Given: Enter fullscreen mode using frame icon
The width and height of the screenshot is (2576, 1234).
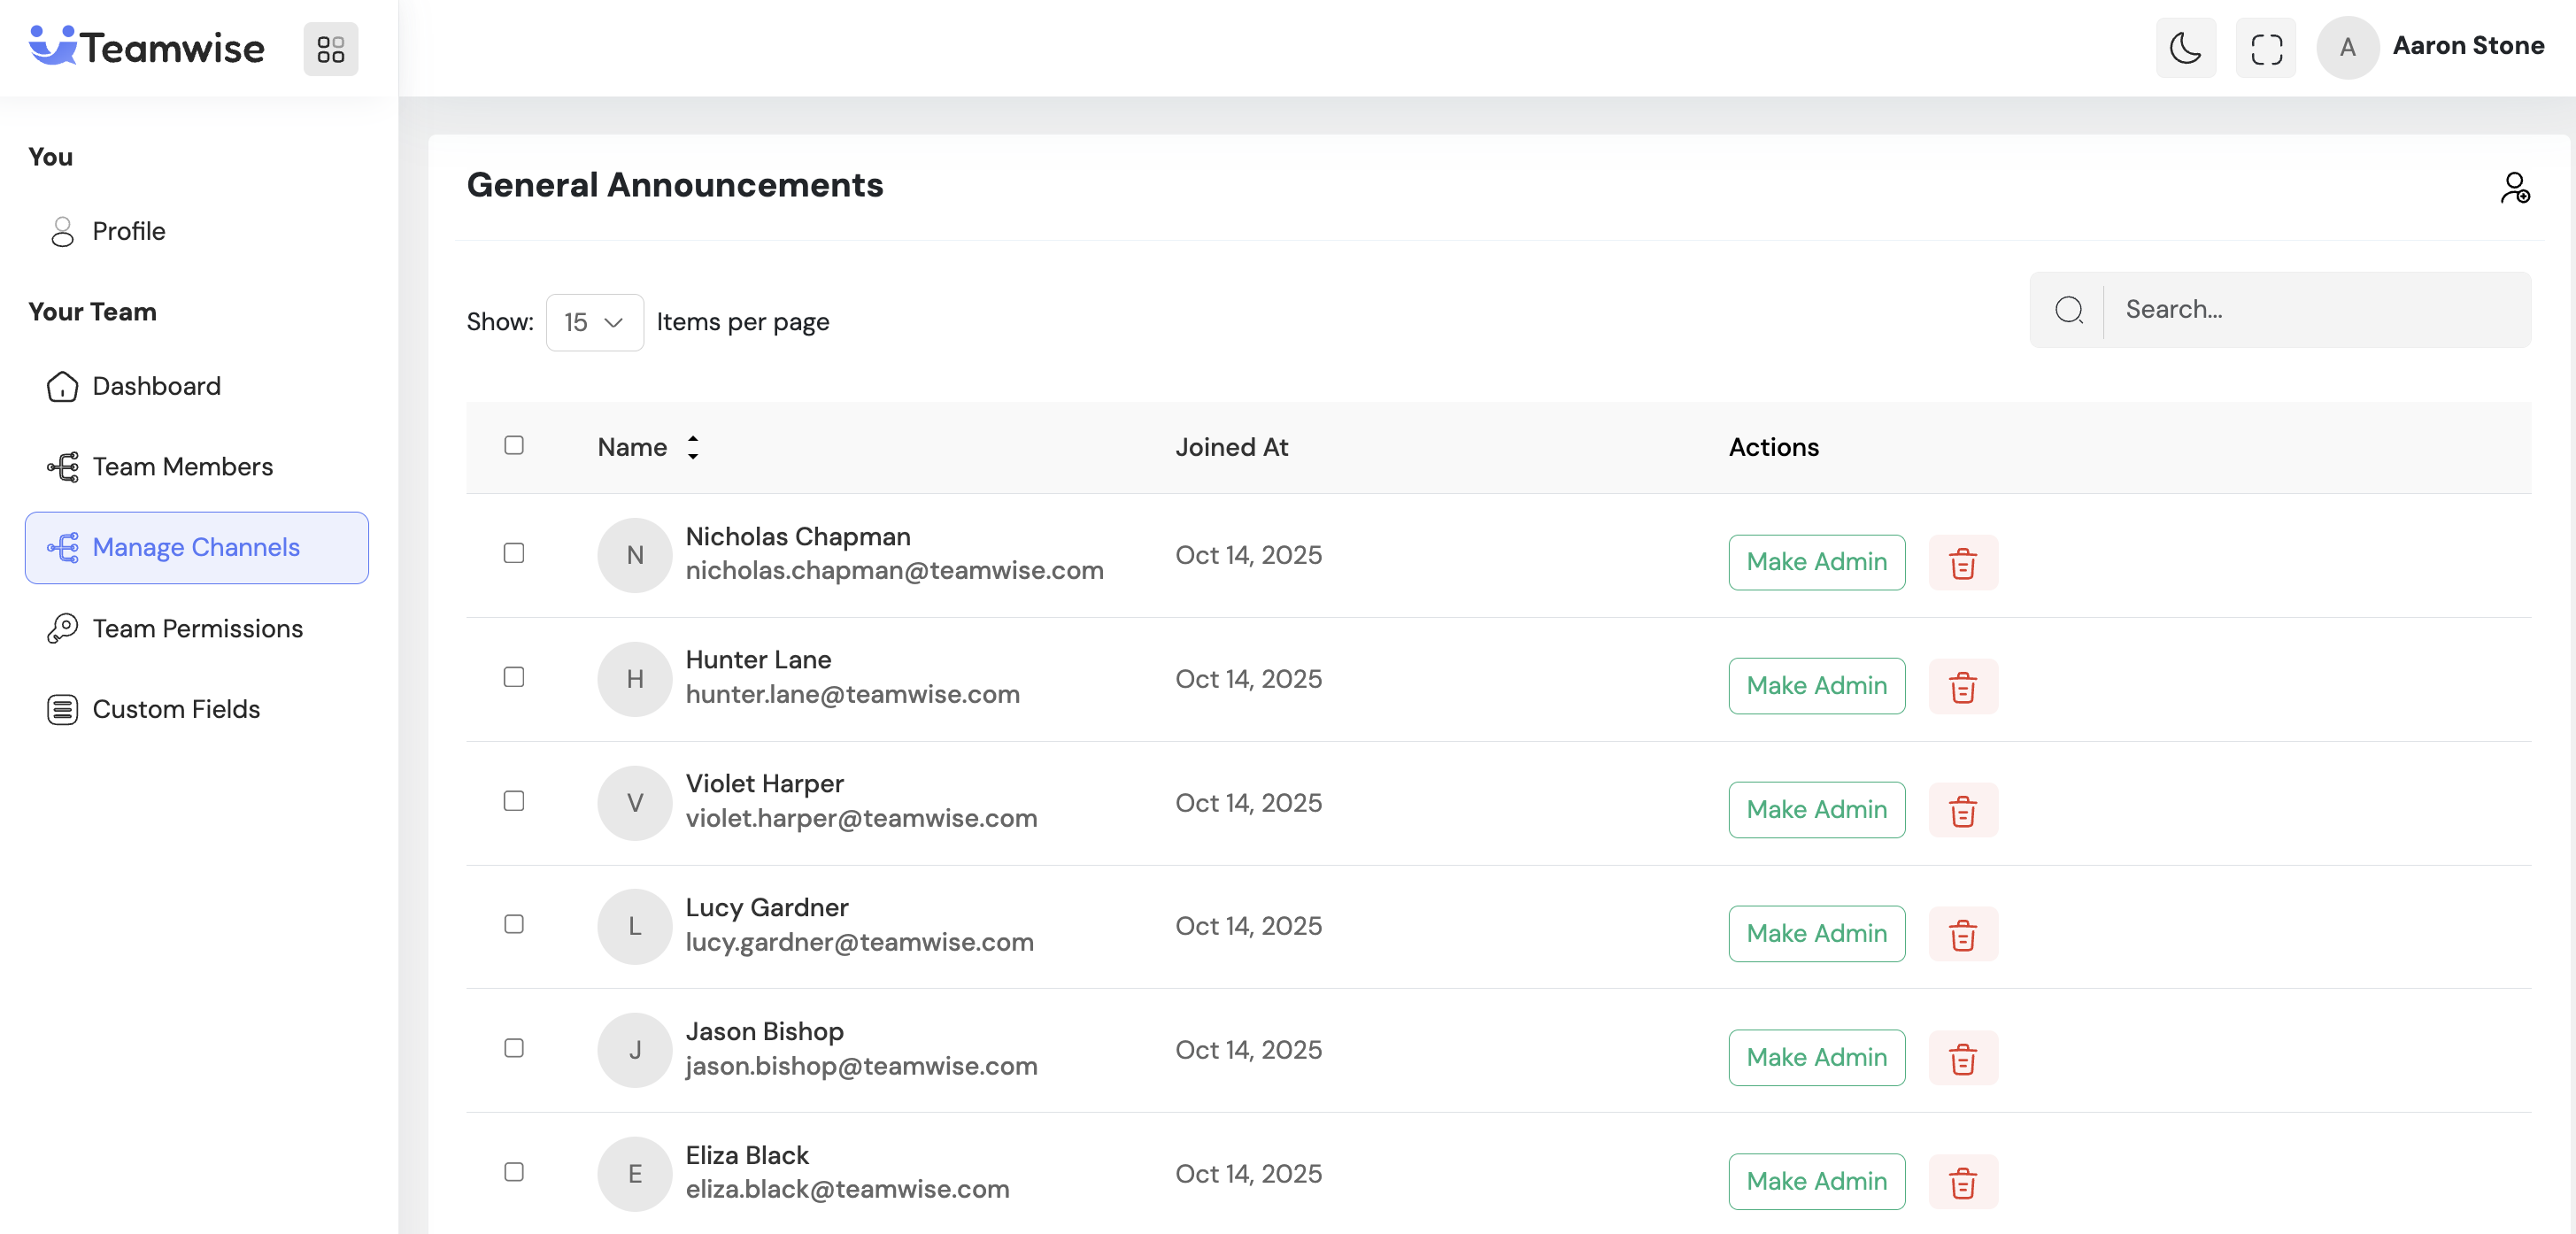Looking at the screenshot, I should [x=2266, y=48].
